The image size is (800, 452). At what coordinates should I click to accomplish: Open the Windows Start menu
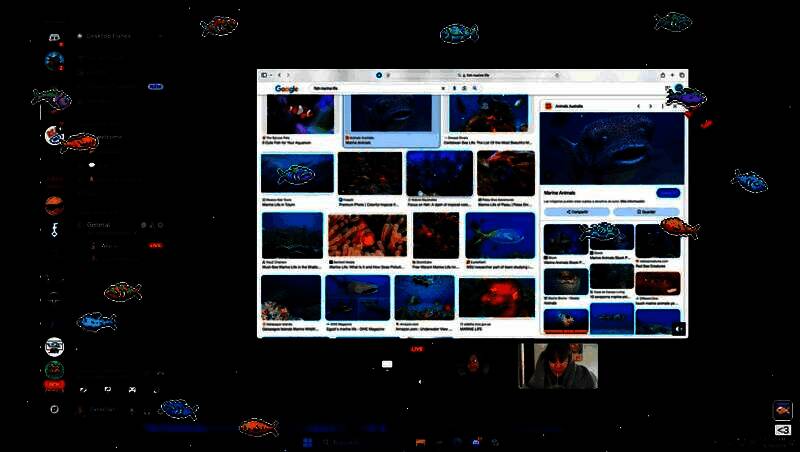point(308,442)
